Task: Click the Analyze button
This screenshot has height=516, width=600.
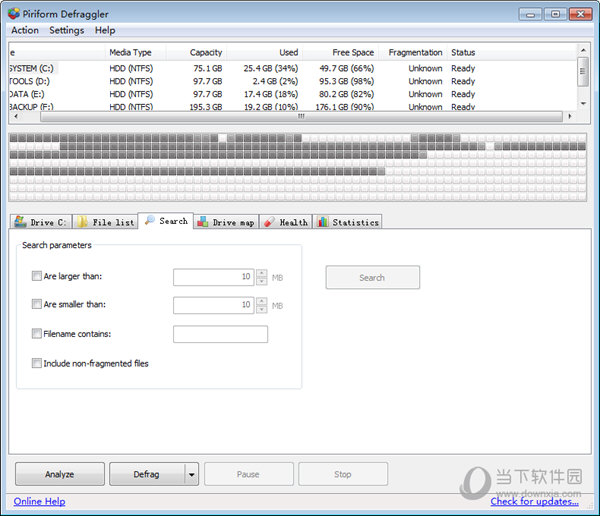Action: click(x=60, y=474)
